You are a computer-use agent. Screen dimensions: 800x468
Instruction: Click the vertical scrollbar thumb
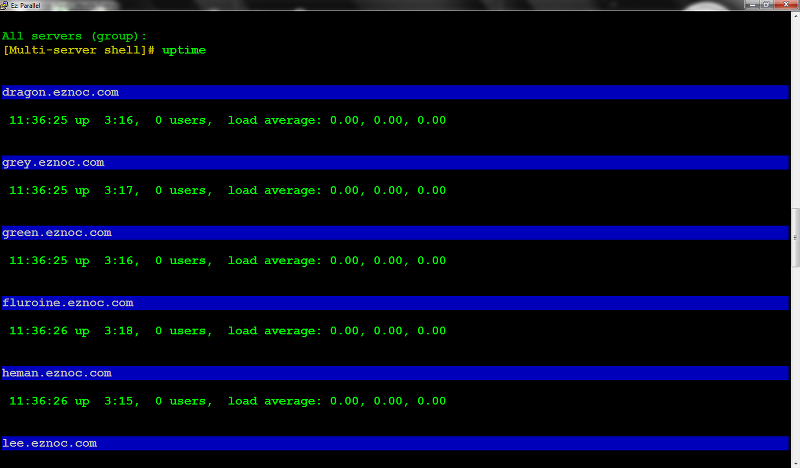point(795,237)
